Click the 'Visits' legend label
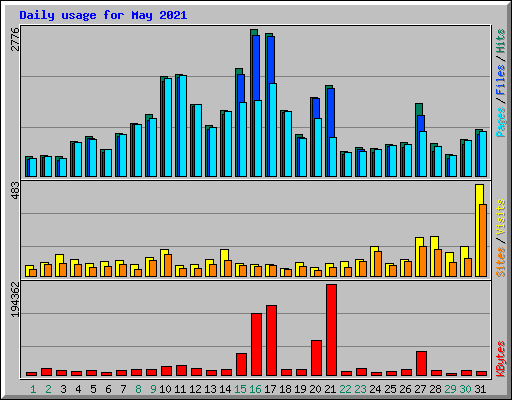The image size is (512, 400). (x=500, y=217)
